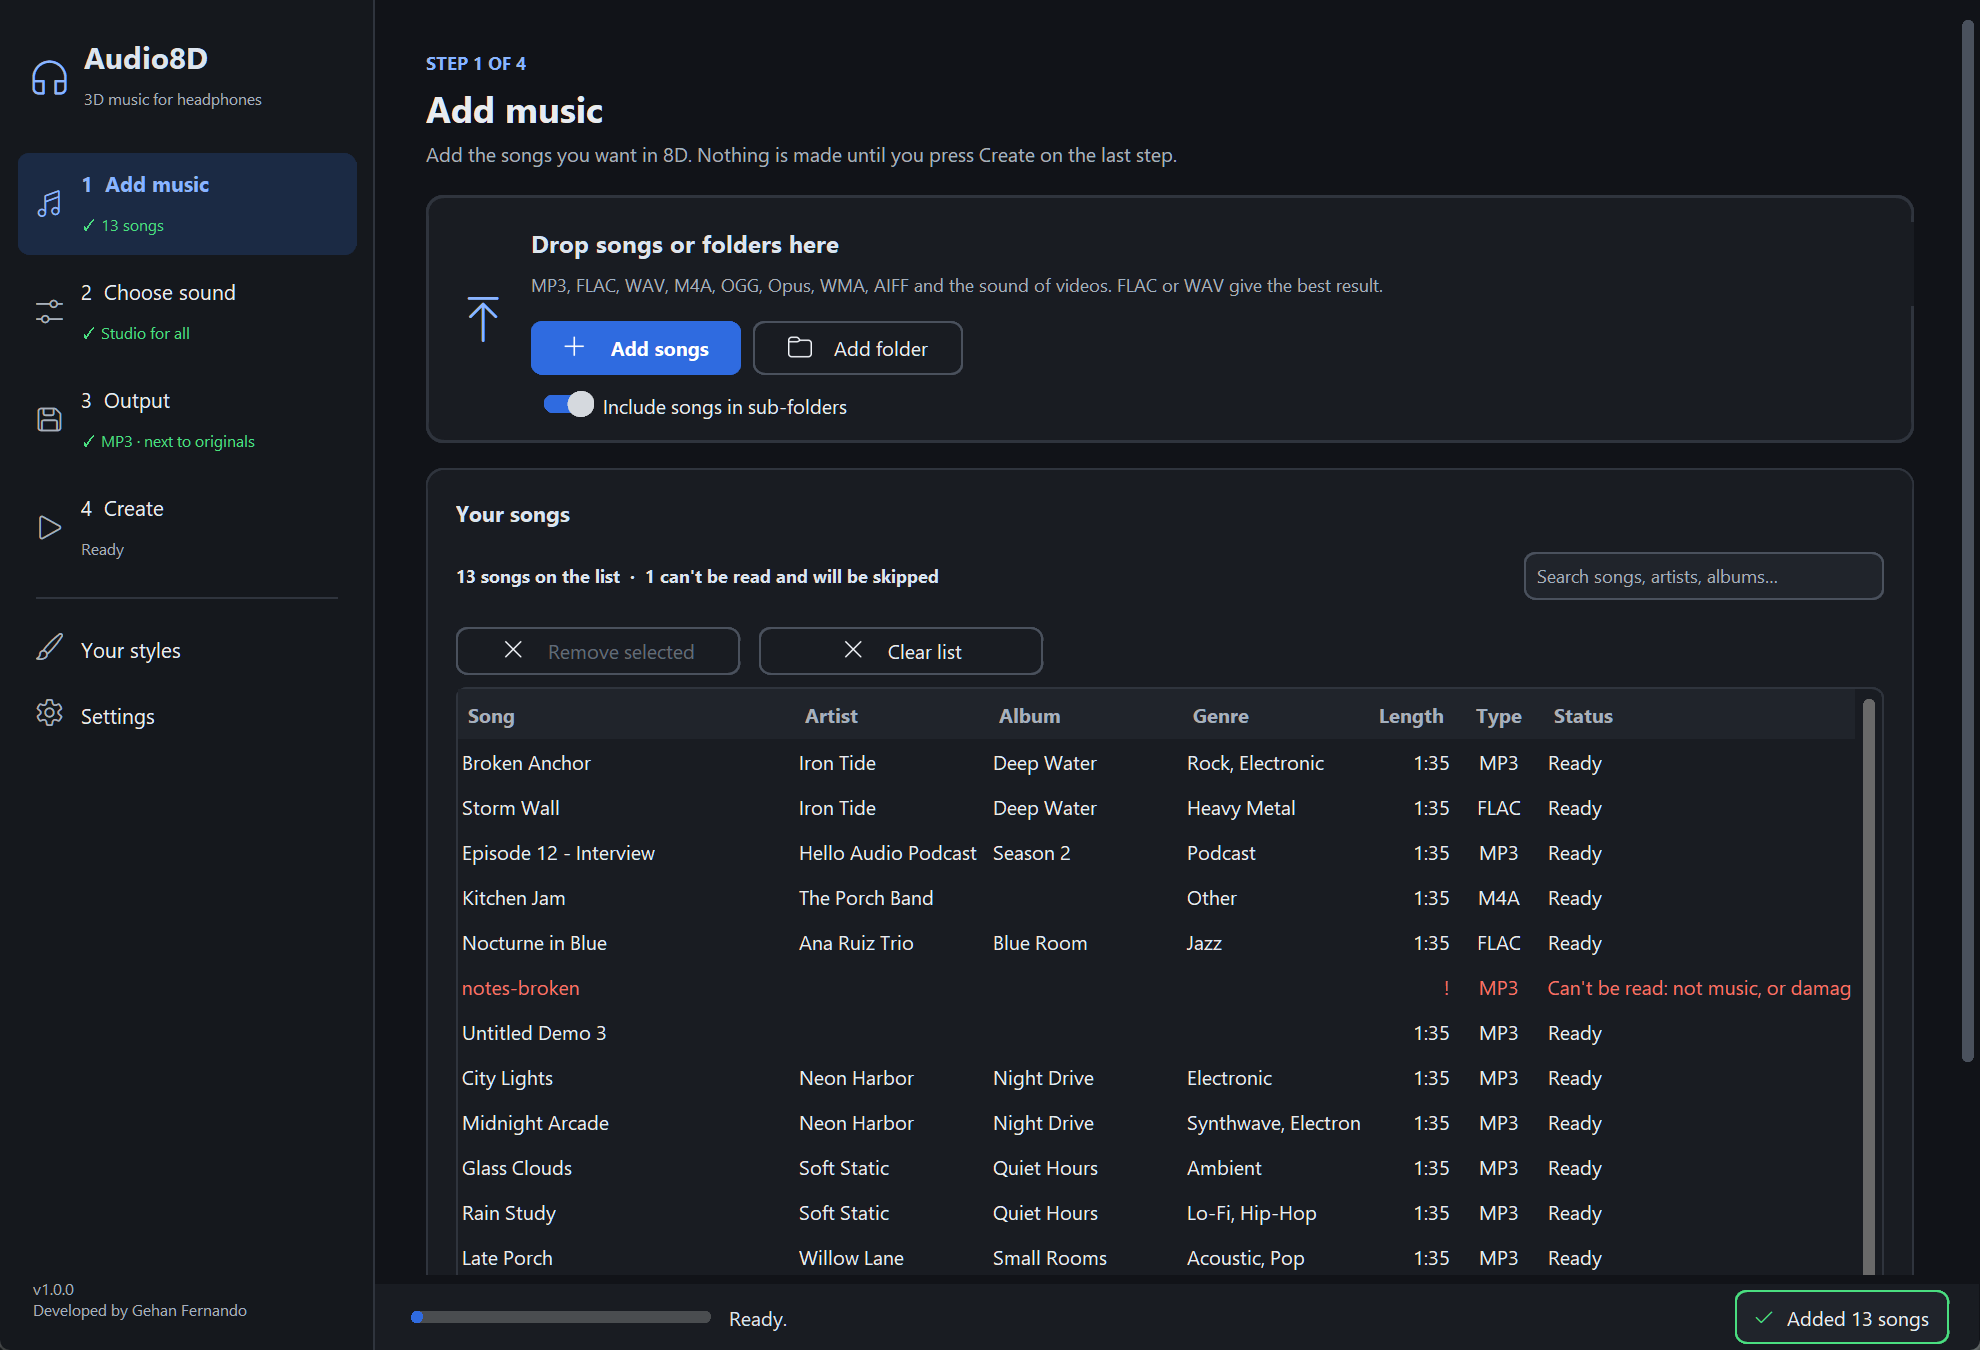This screenshot has width=1980, height=1350.
Task: Click the folder icon on Add folder
Action: 800,347
